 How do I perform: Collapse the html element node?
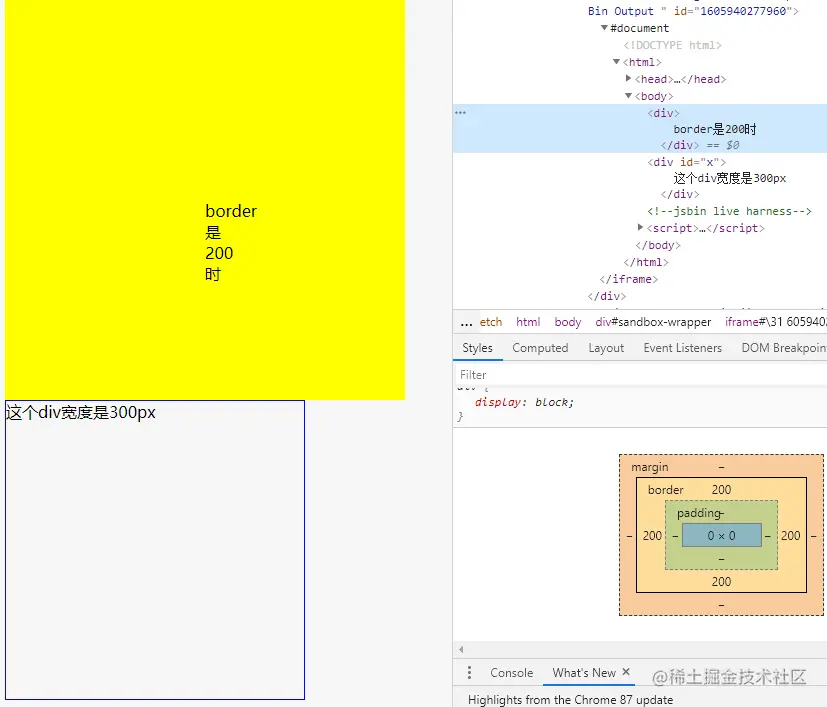pyautogui.click(x=616, y=62)
